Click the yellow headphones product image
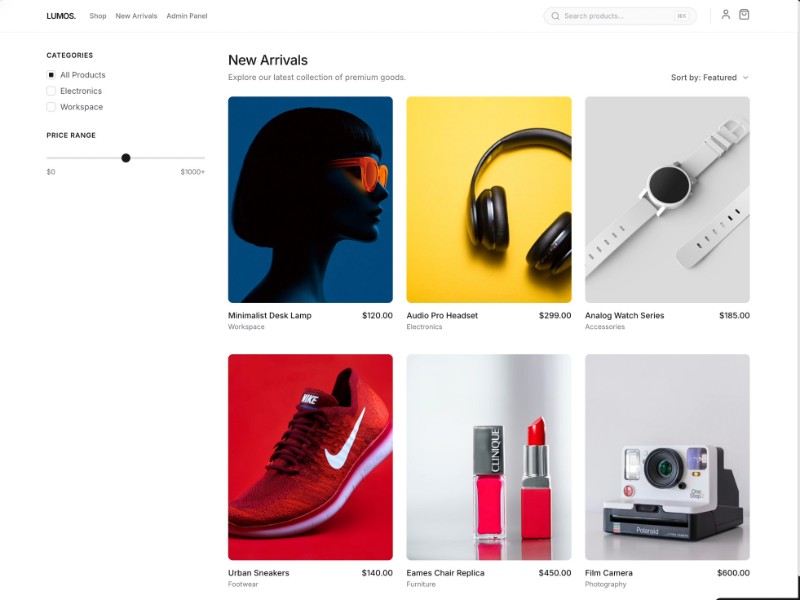 488,199
